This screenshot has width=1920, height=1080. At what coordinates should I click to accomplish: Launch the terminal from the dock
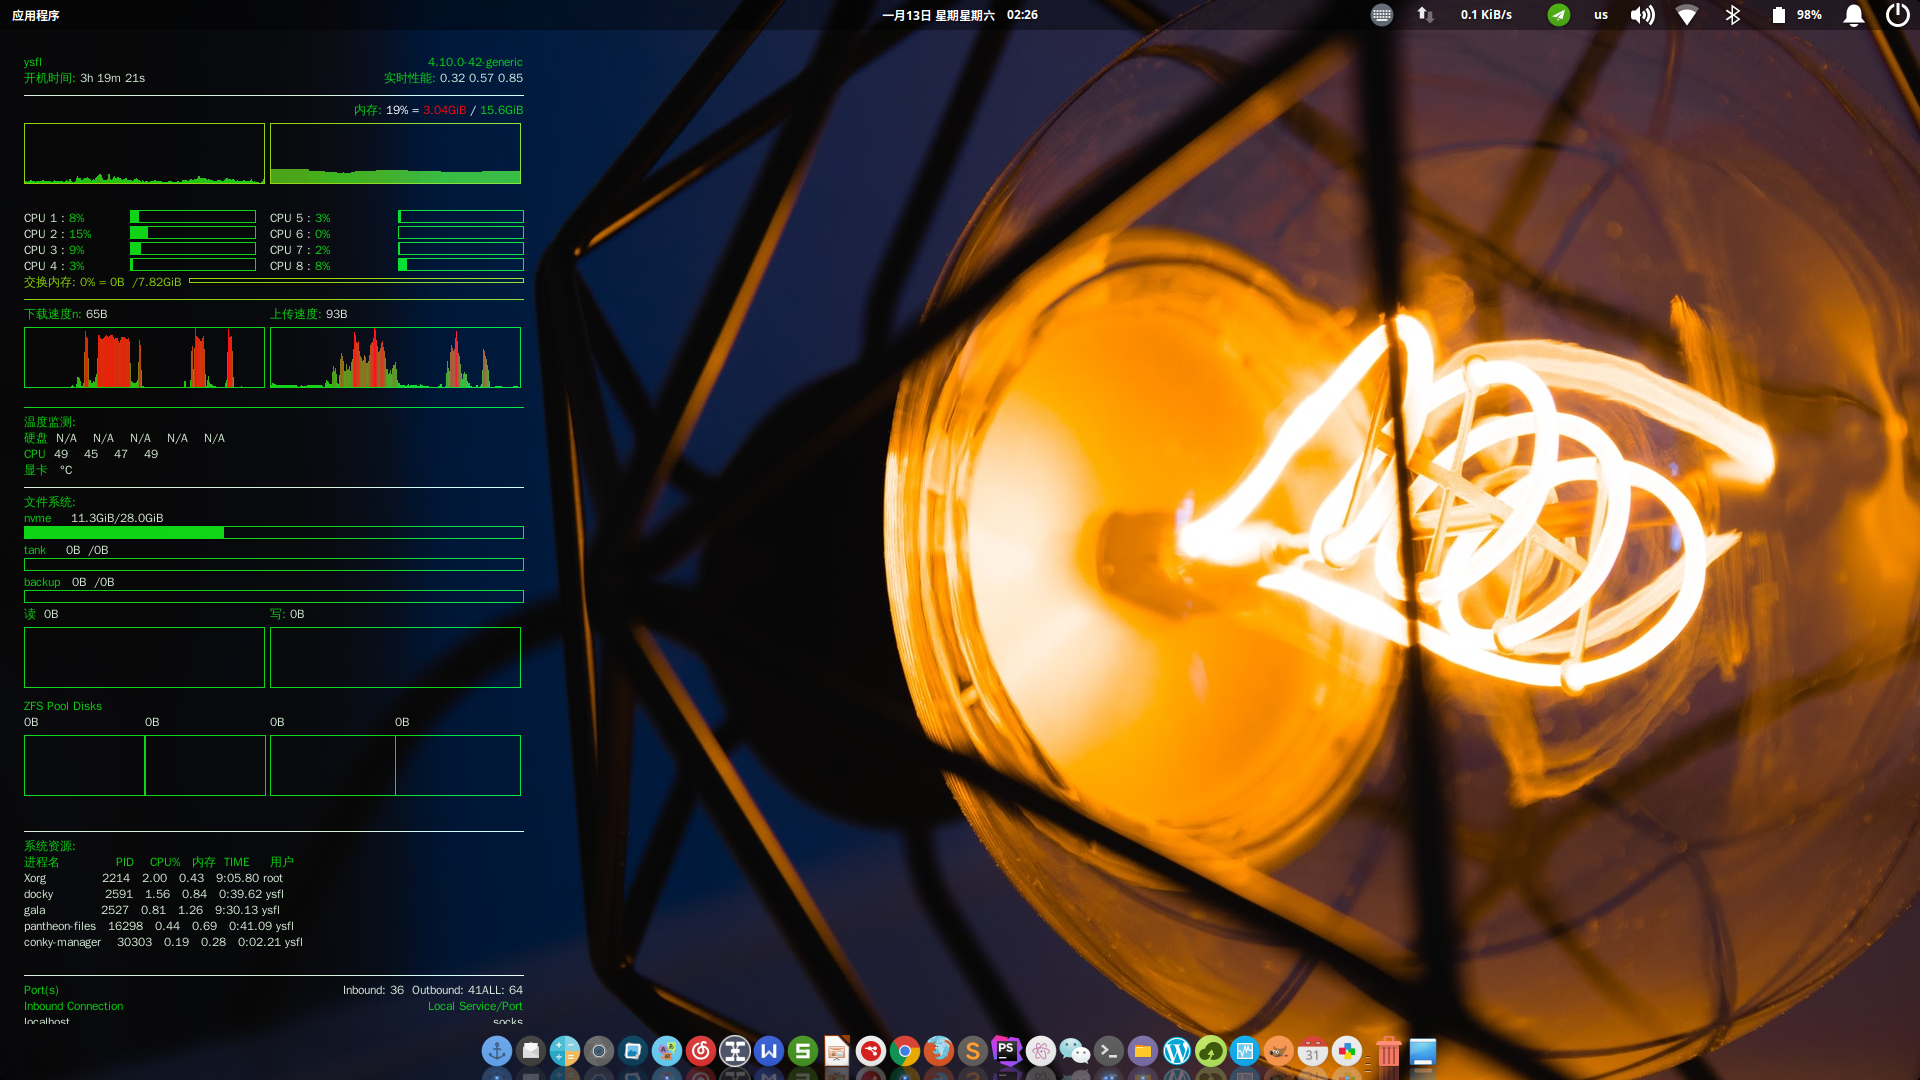tap(1108, 1051)
